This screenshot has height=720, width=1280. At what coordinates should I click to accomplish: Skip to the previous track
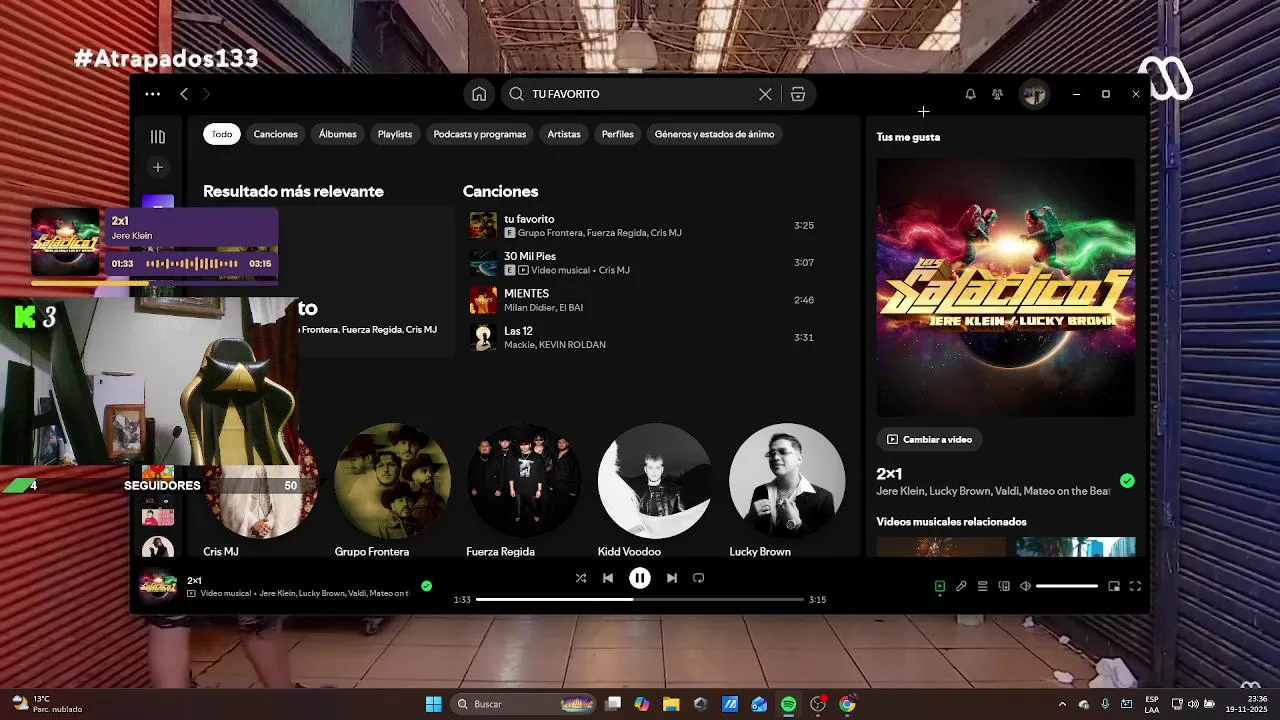pyautogui.click(x=608, y=578)
